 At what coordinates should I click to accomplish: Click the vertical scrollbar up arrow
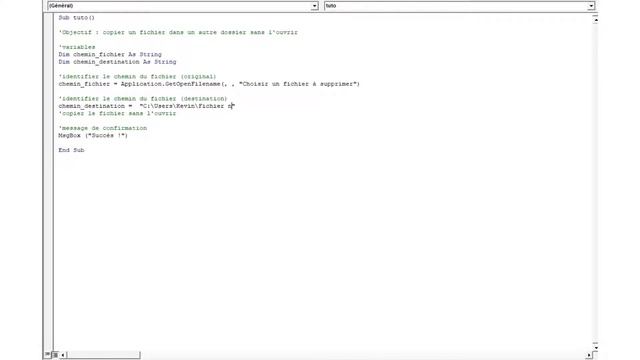596,20
